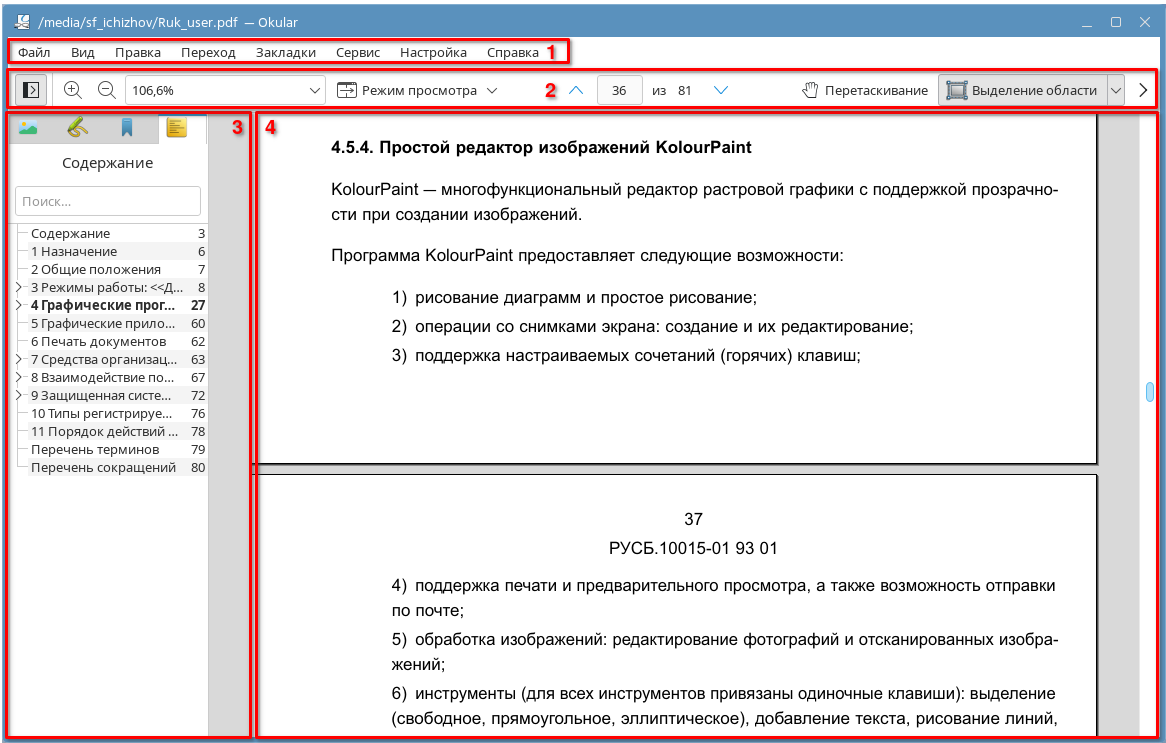Open the thumbnails sidebar tab
Image resolution: width=1166 pixels, height=743 pixels.
tap(29, 128)
